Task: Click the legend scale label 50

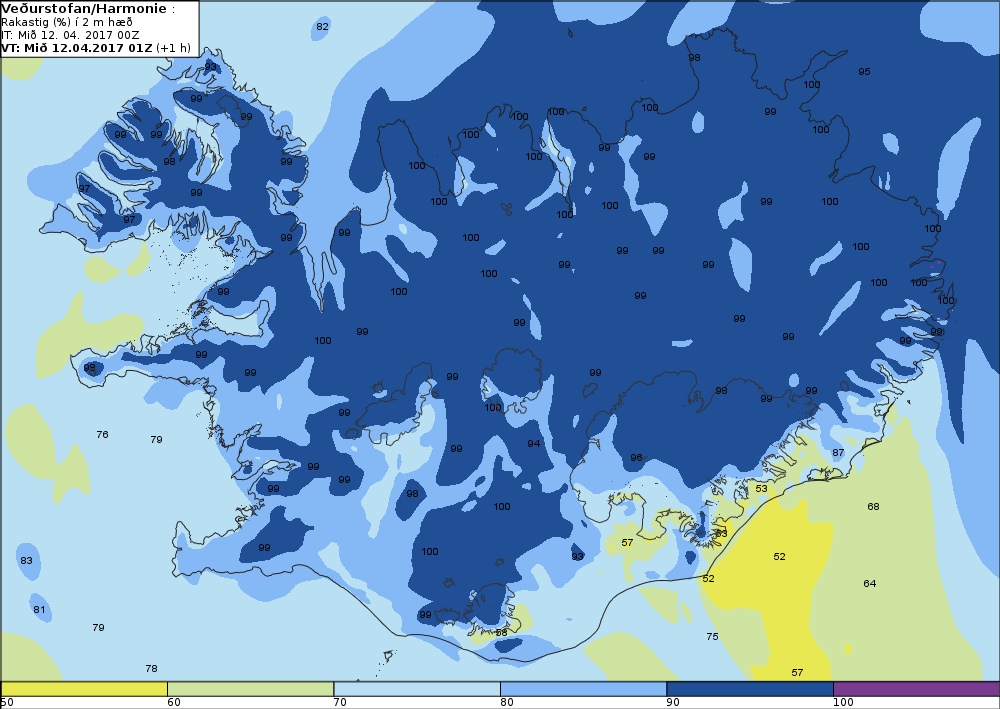Action: click(7, 703)
